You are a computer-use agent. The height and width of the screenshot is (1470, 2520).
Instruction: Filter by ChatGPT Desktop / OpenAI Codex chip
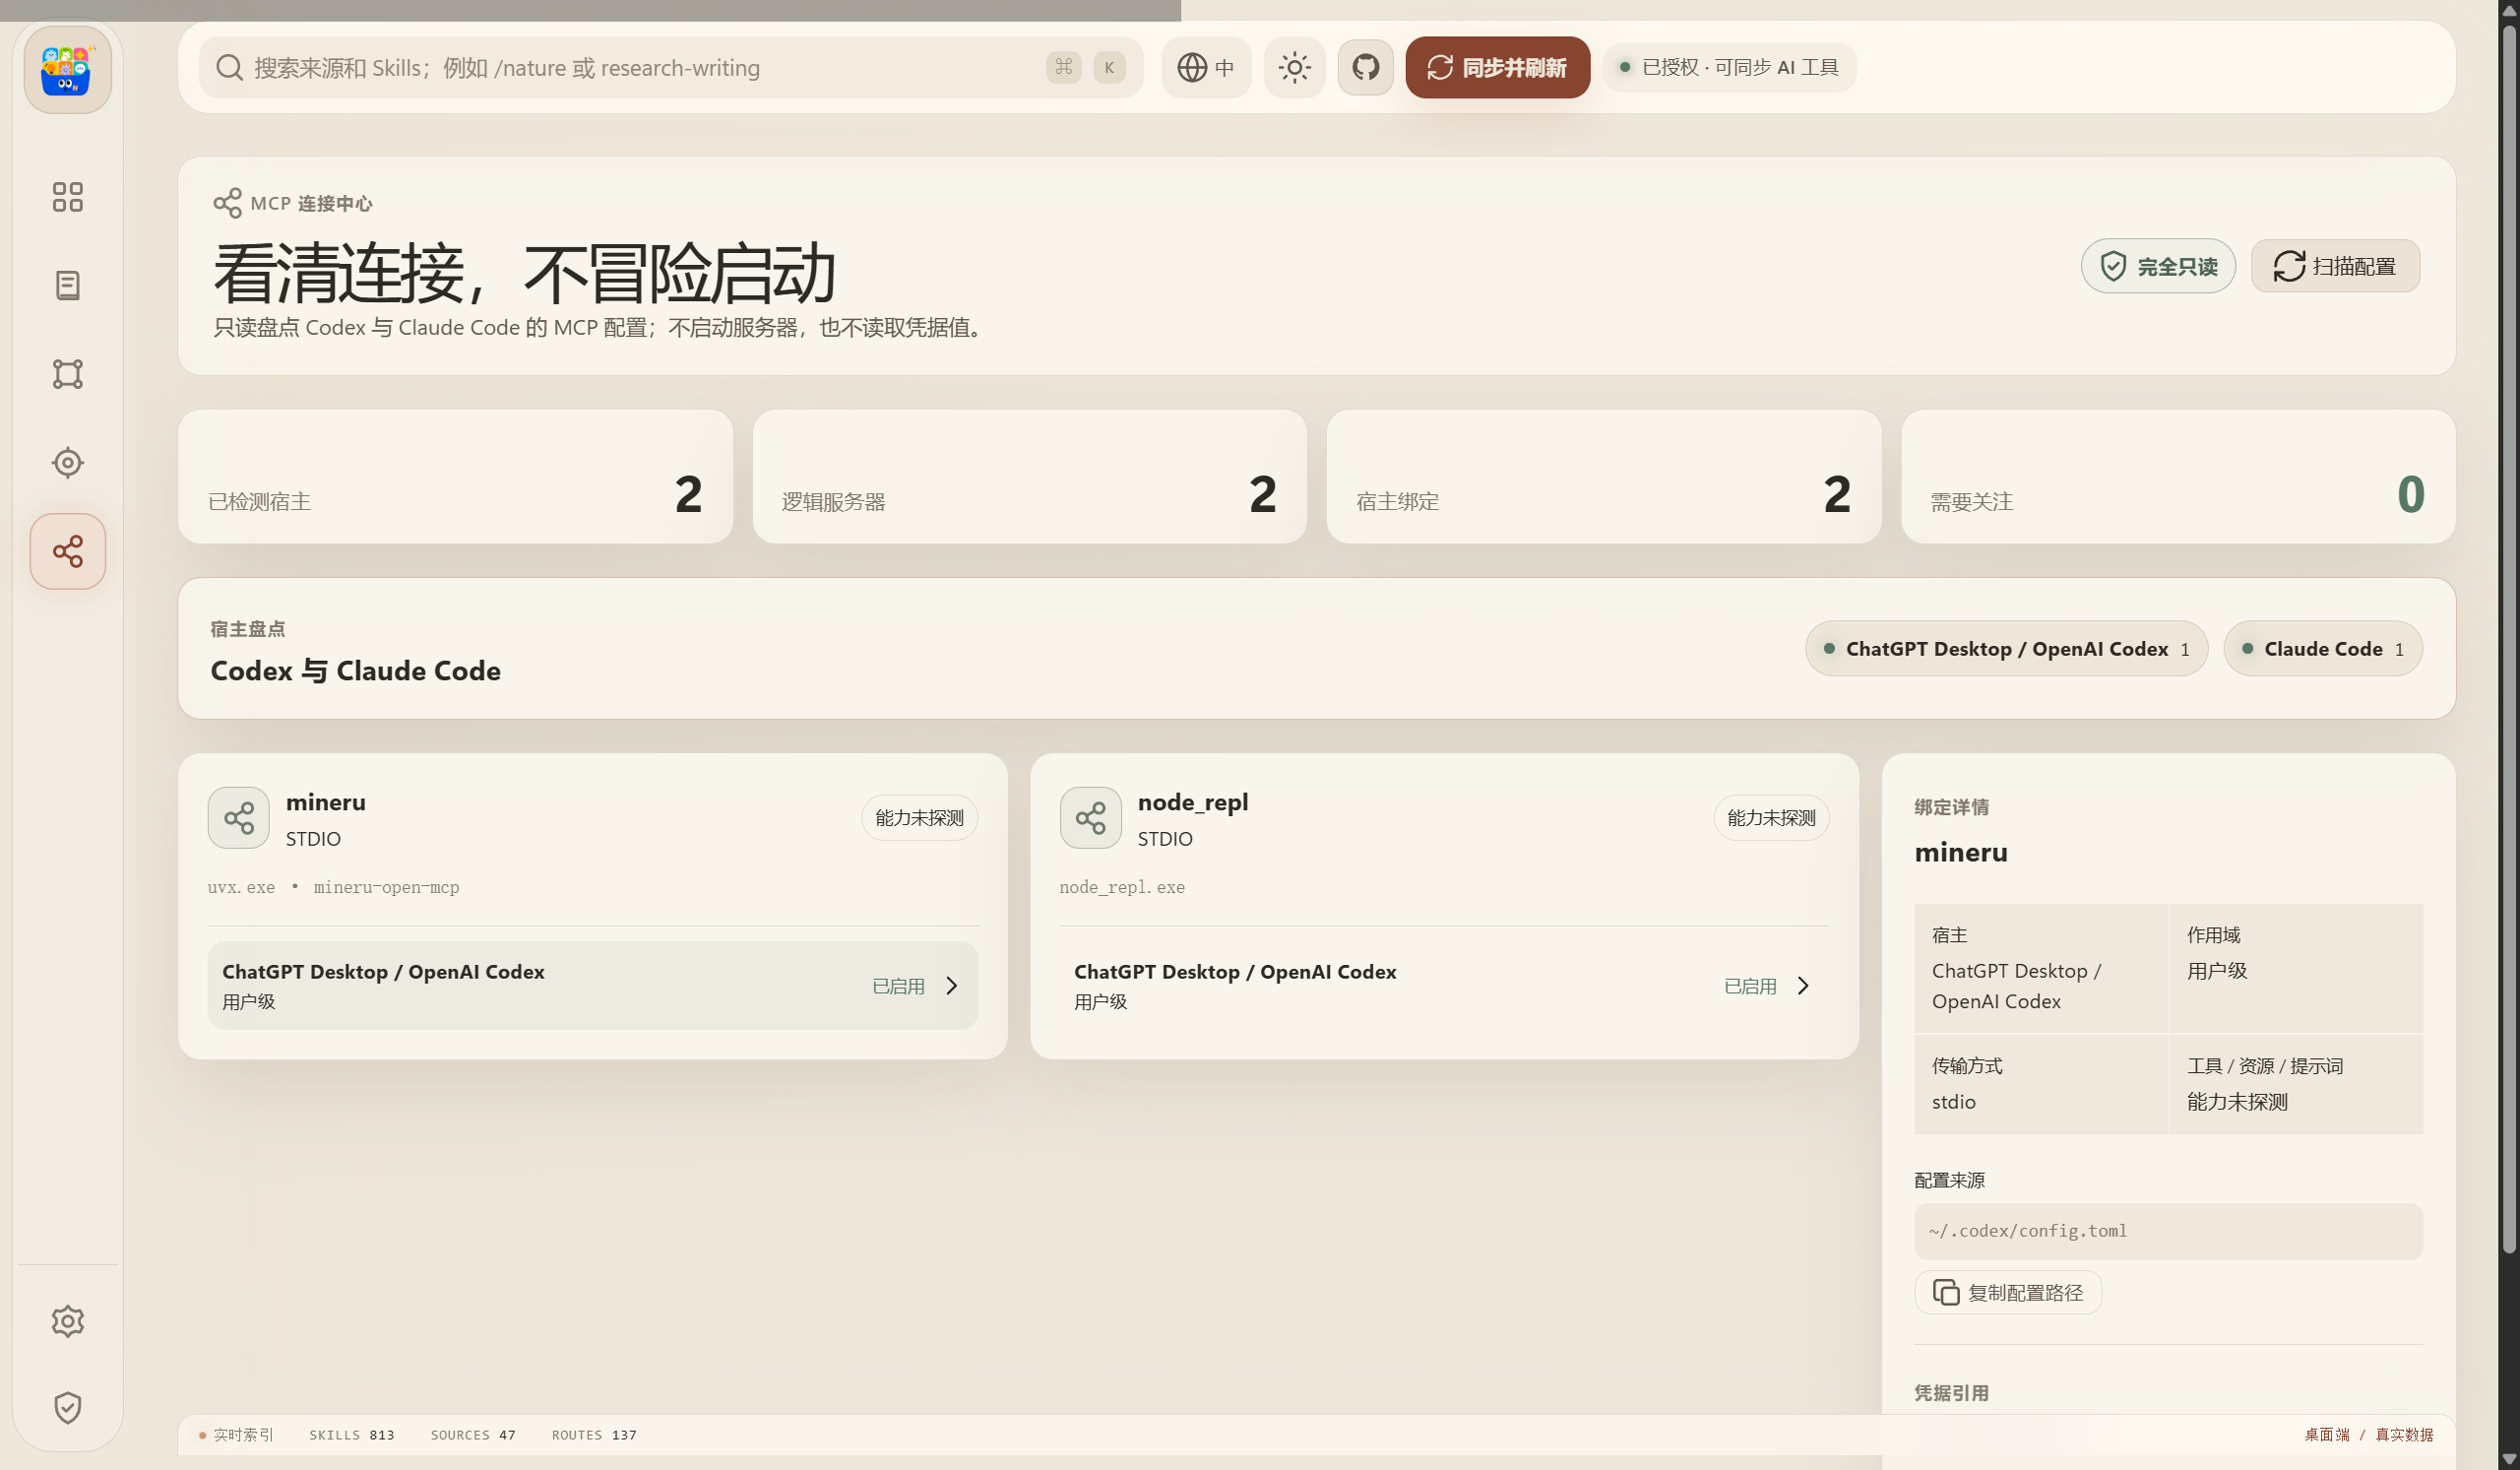click(2006, 649)
